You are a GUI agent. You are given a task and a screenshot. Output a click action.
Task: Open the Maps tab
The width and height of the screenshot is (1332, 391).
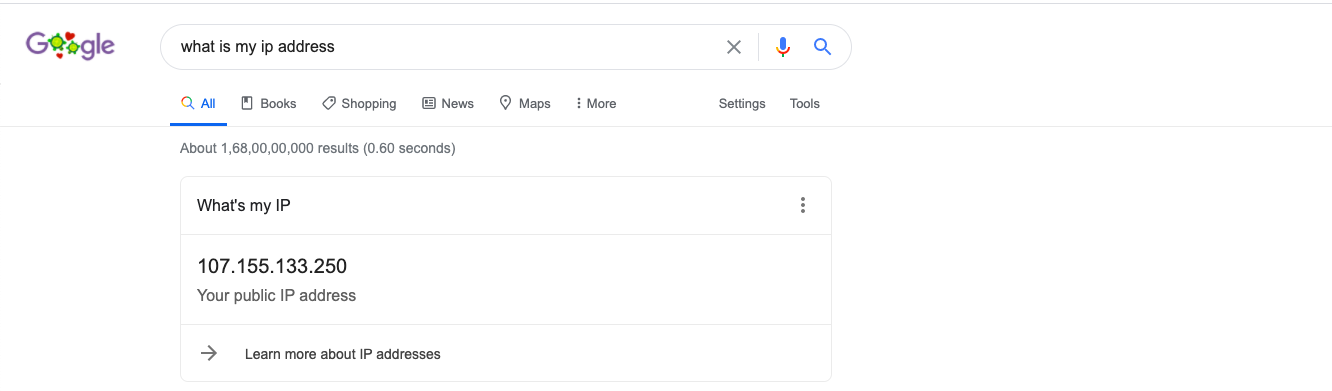pos(525,103)
